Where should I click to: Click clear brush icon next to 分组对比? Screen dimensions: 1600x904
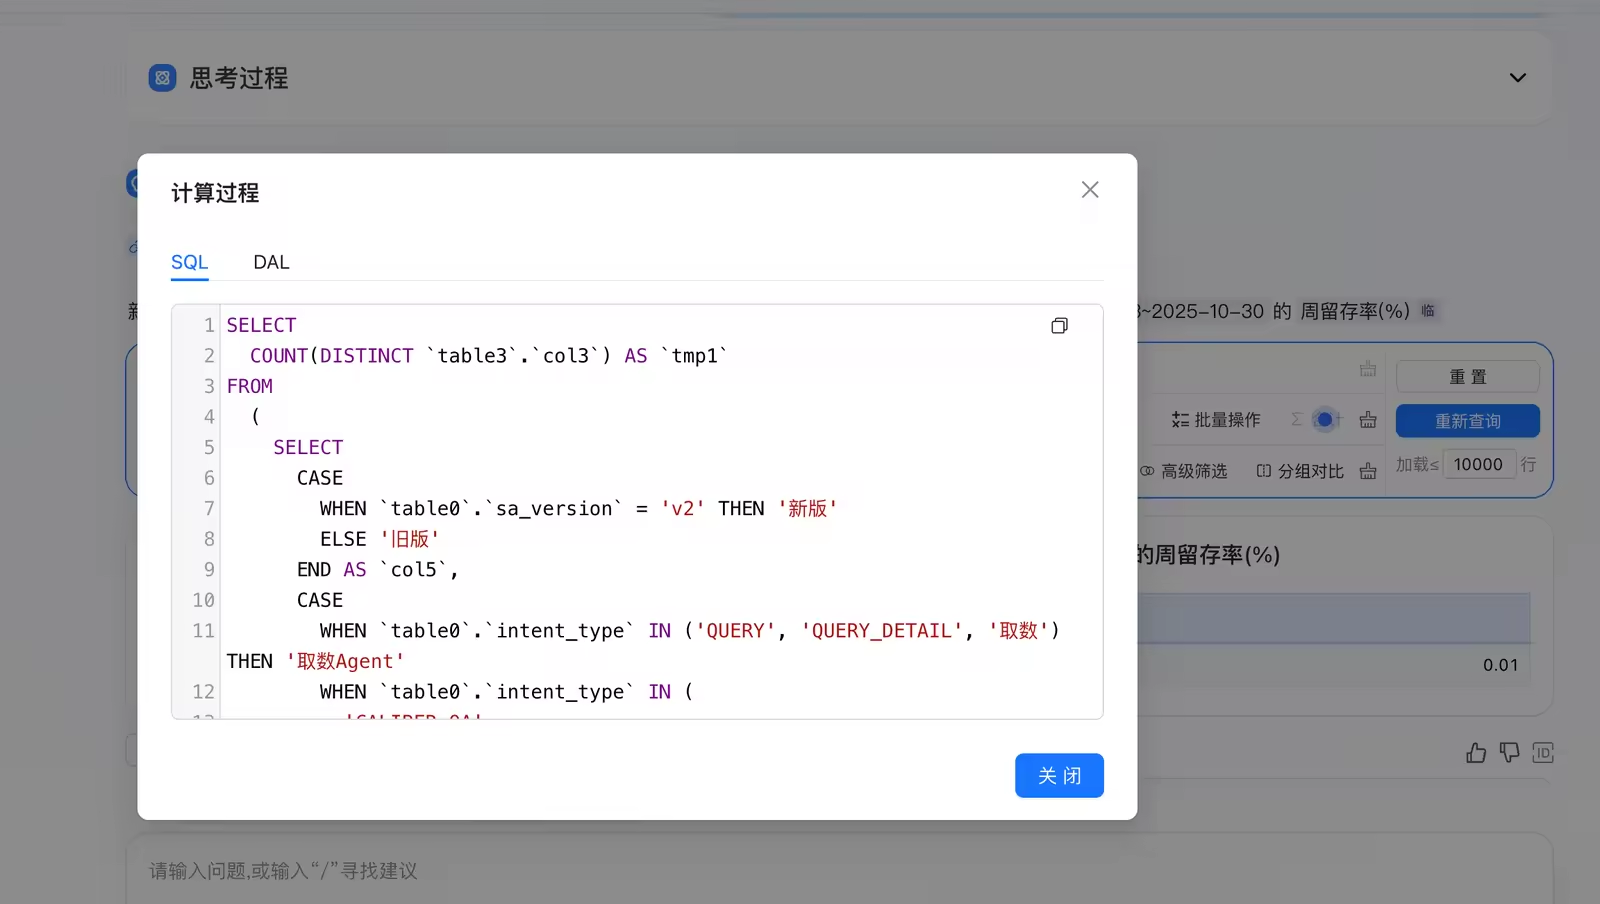click(1368, 471)
